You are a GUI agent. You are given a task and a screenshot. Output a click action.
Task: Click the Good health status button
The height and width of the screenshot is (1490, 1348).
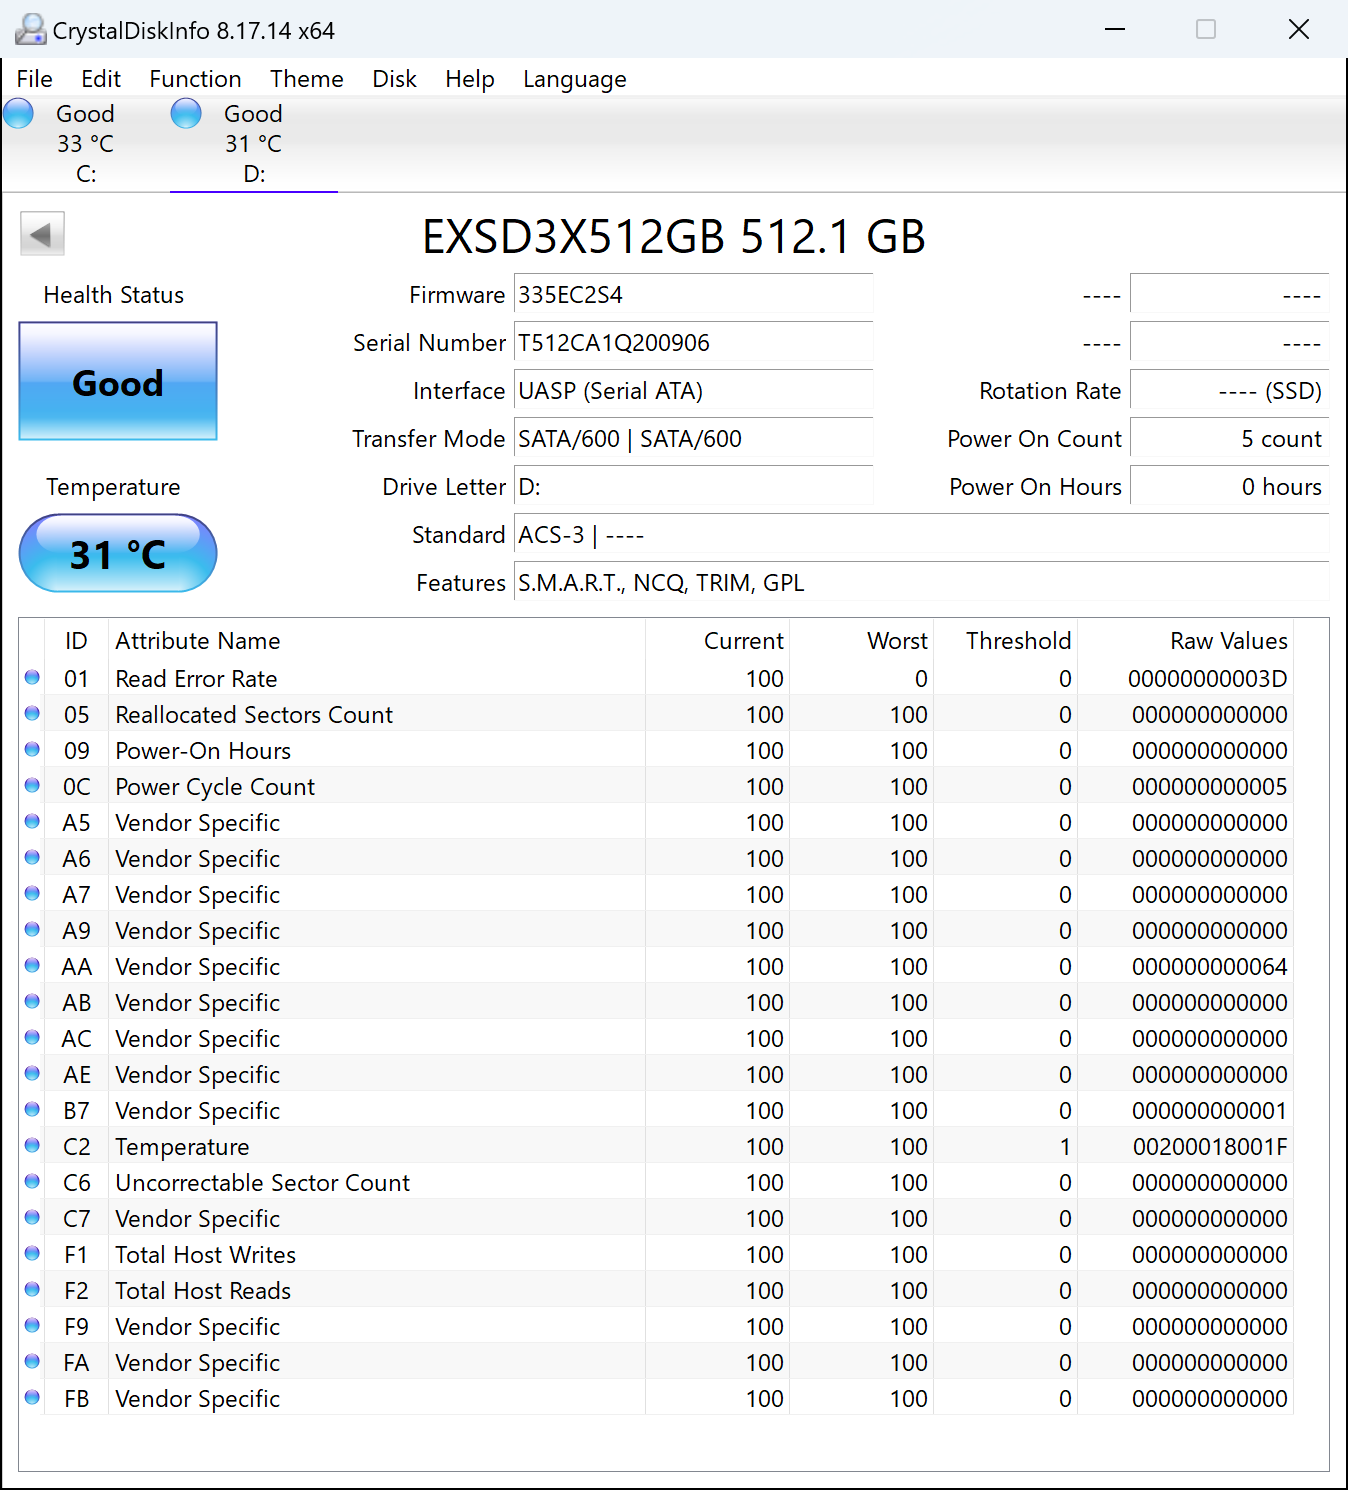pos(118,381)
